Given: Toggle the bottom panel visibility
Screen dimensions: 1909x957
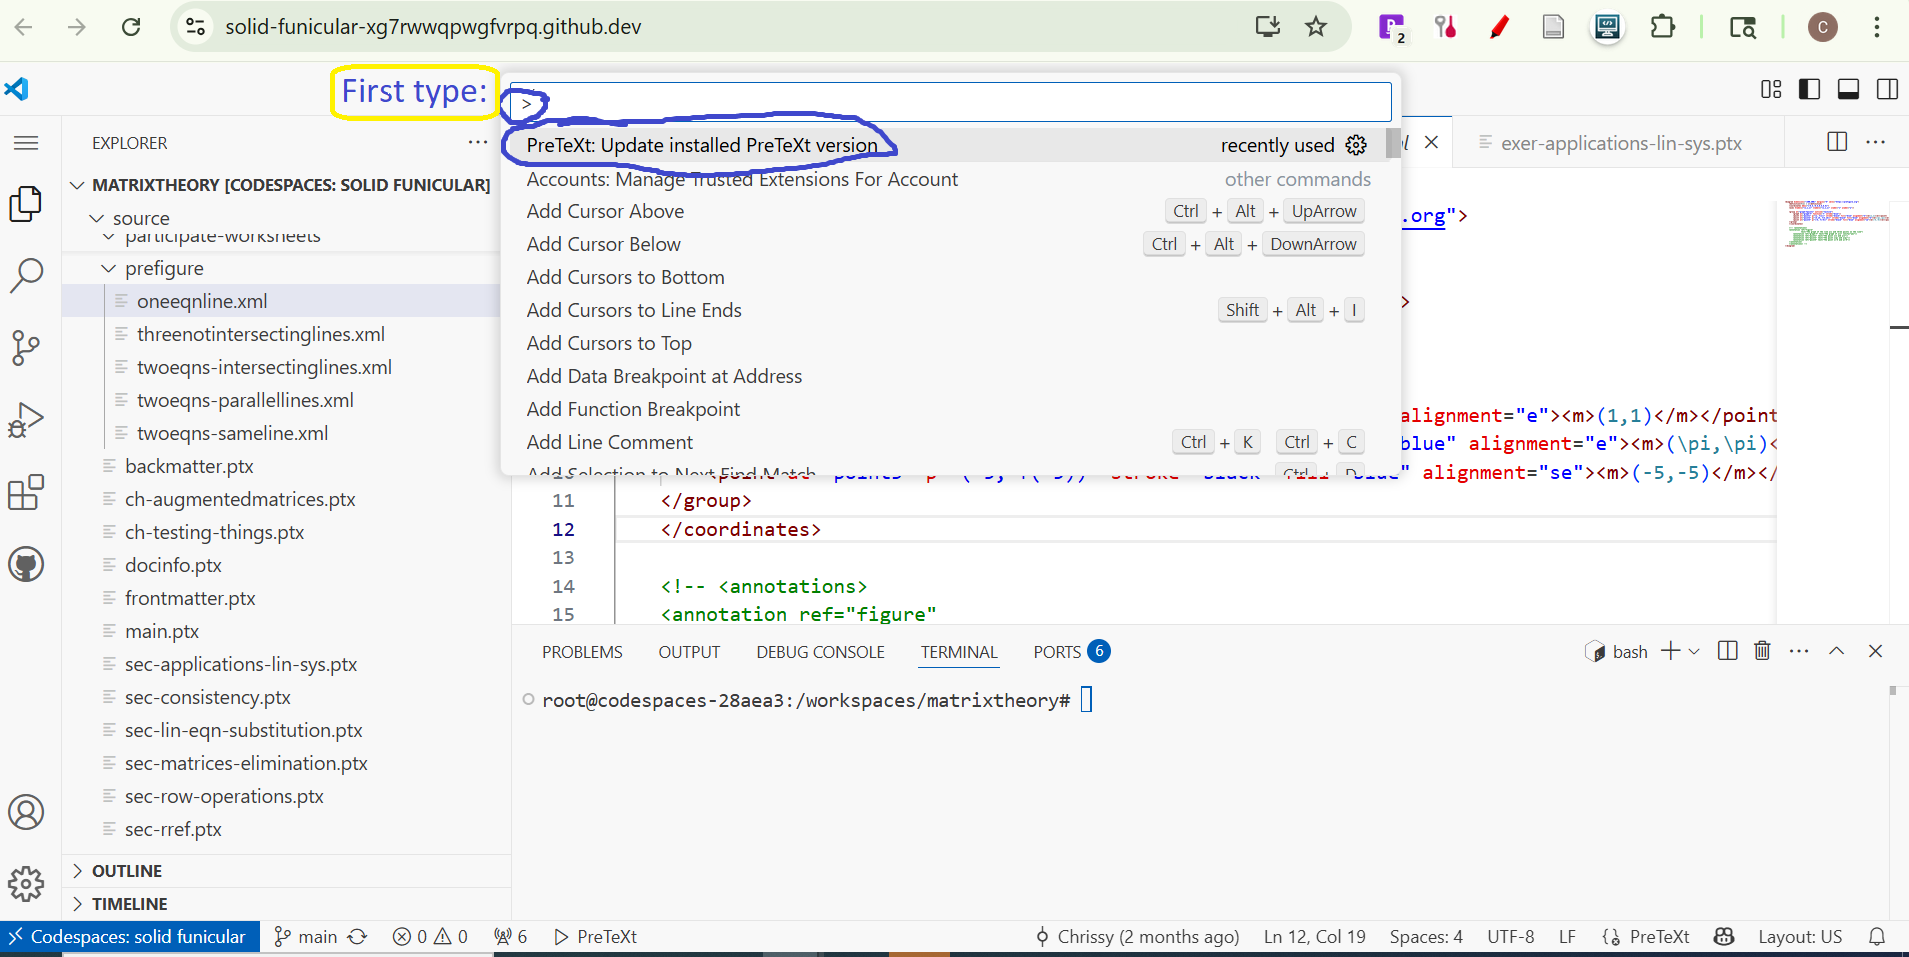Looking at the screenshot, I should click(1849, 89).
